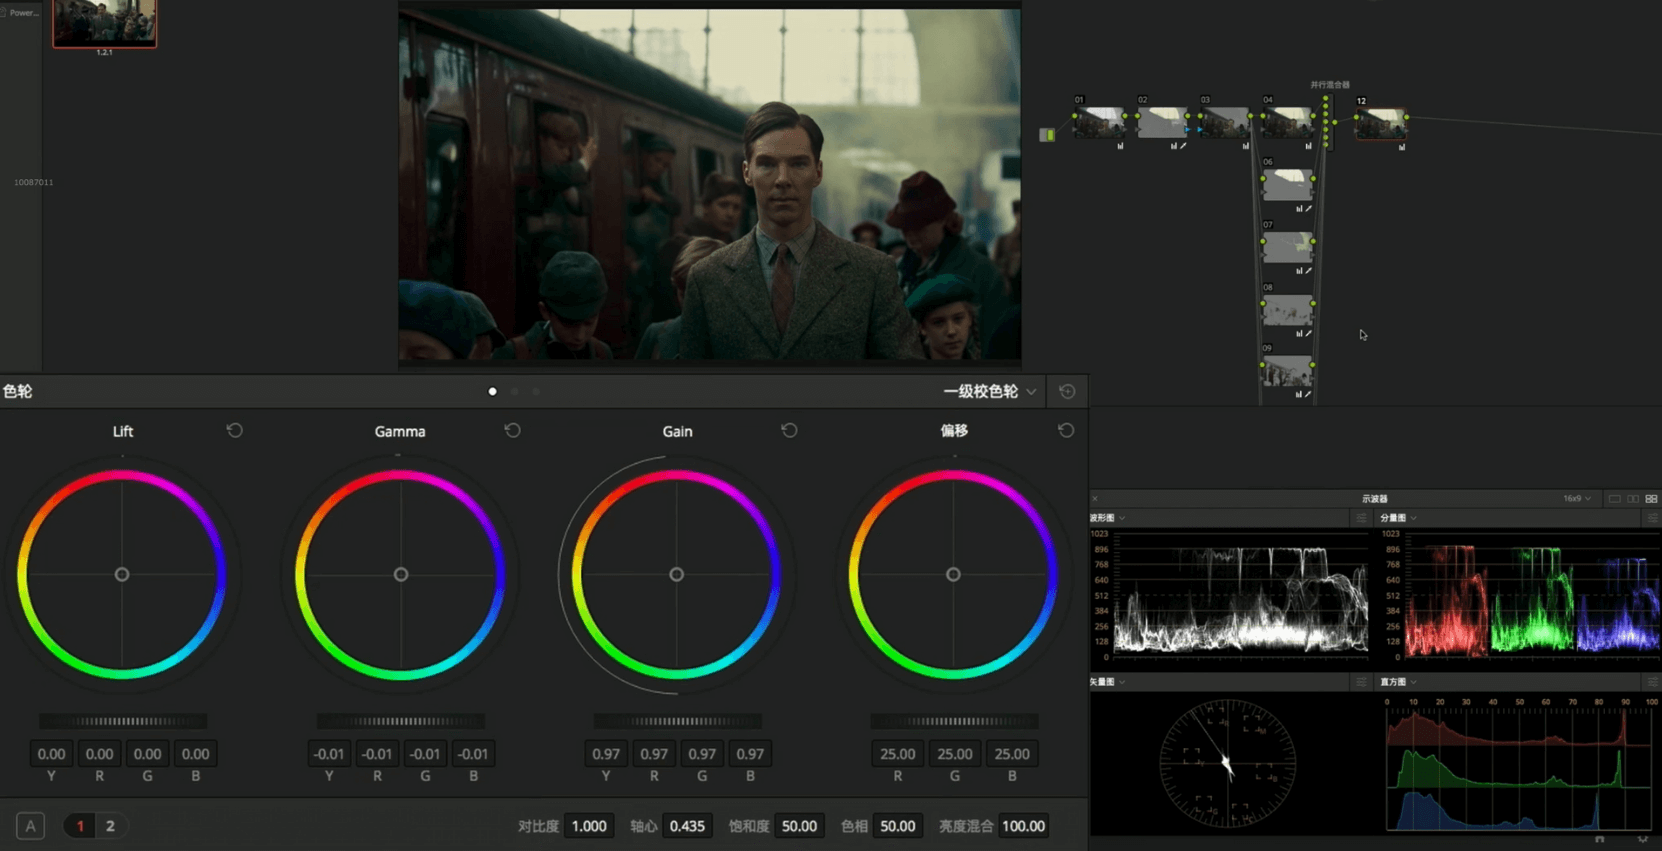This screenshot has height=851, width=1662.
Task: Open the 矢量图 vectorscope type dropdown
Action: pyautogui.click(x=1108, y=682)
